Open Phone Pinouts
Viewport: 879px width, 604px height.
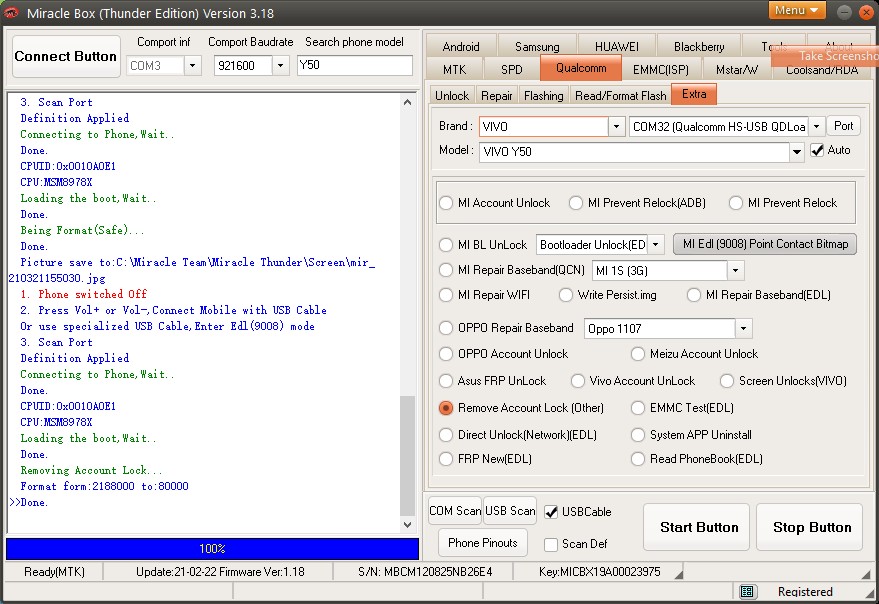[483, 543]
